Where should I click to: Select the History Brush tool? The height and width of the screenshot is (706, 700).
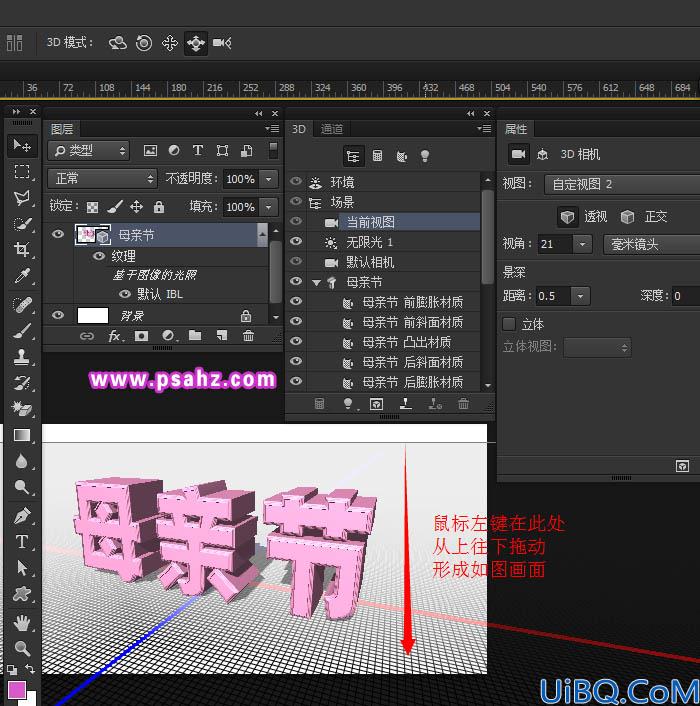coord(22,383)
